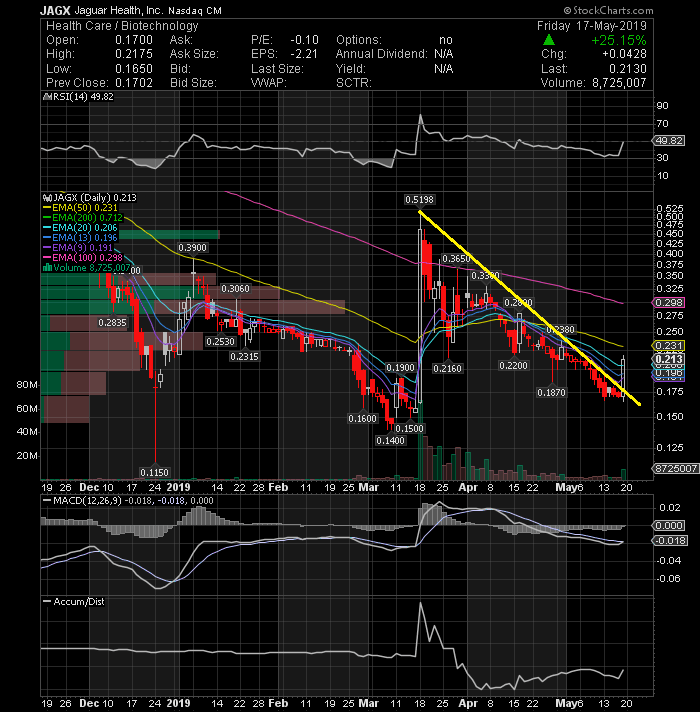Viewport: 700px width, 712px height.
Task: Click the 0.2835 price annotation
Action: point(113,322)
